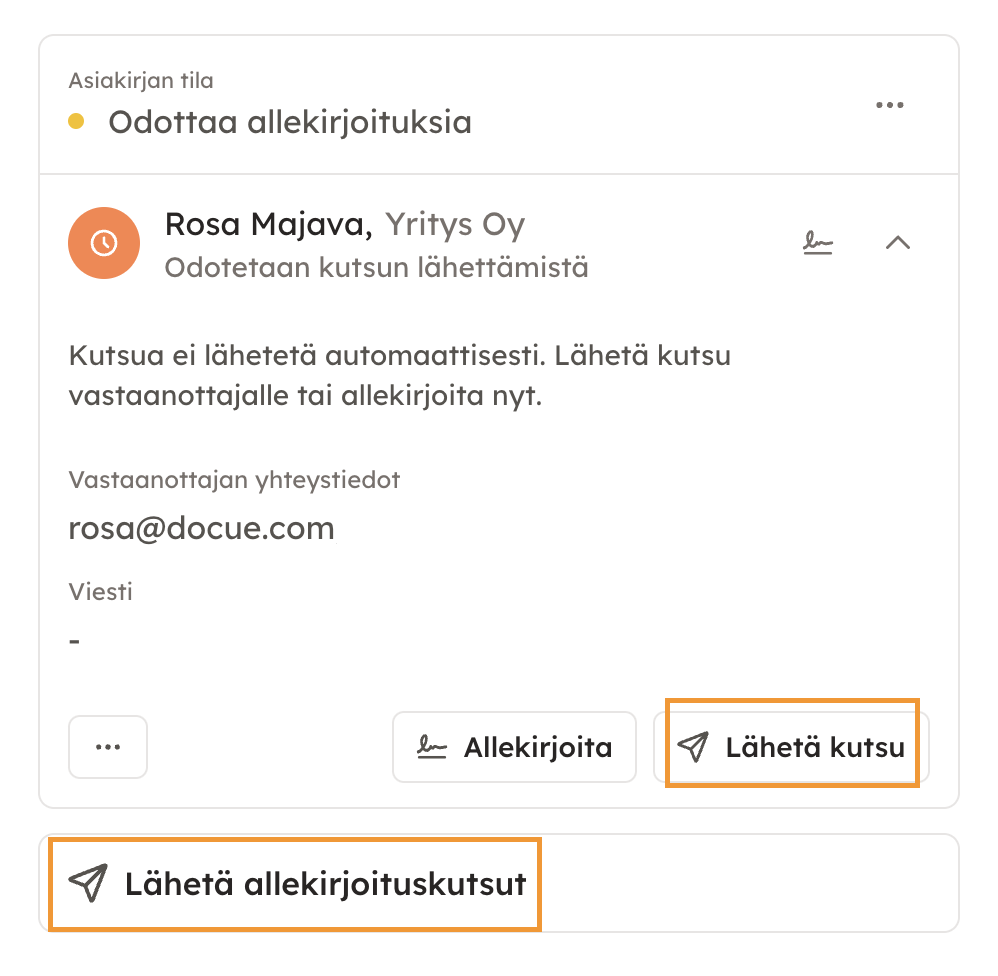
Task: Click the rosa@docue.com email address
Action: [201, 528]
